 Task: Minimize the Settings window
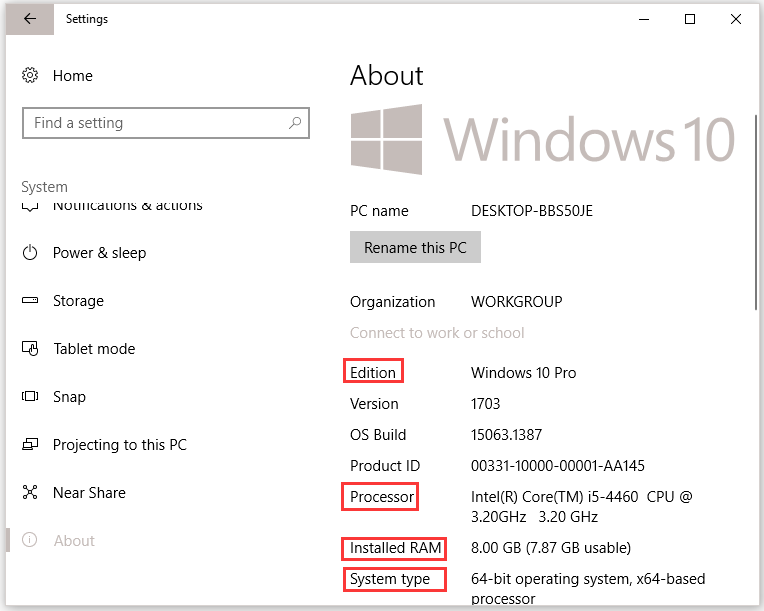click(x=644, y=19)
